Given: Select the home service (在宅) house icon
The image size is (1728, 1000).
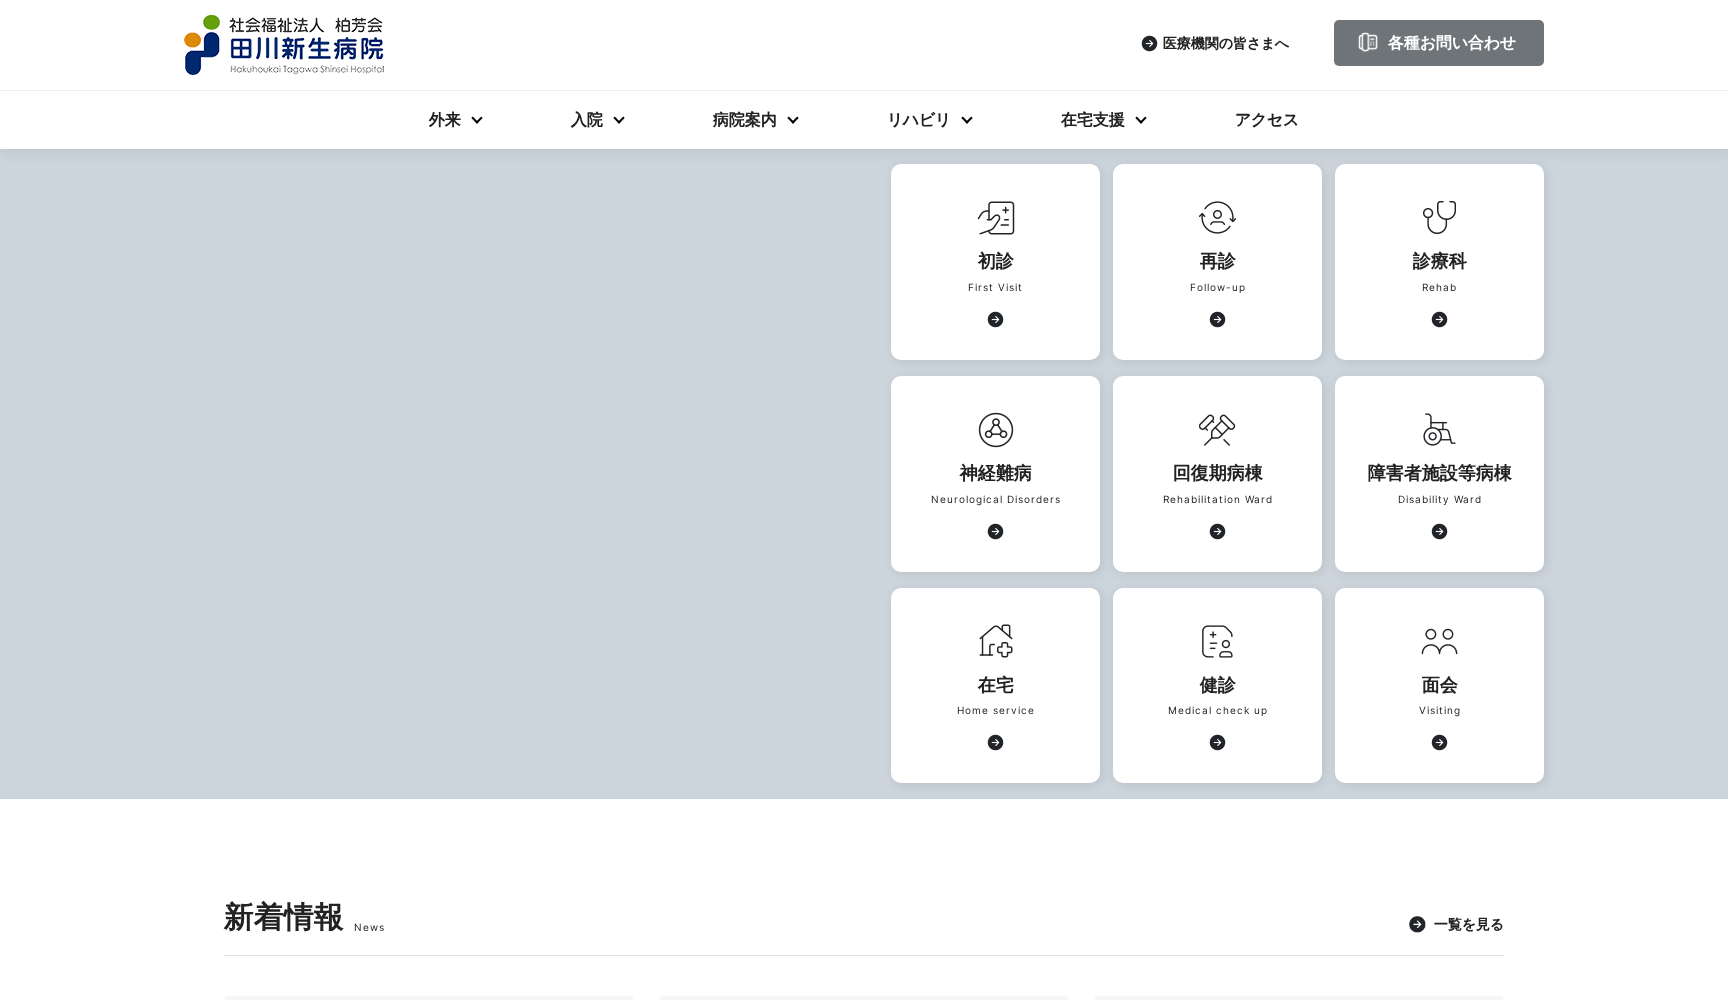Looking at the screenshot, I should pyautogui.click(x=995, y=641).
